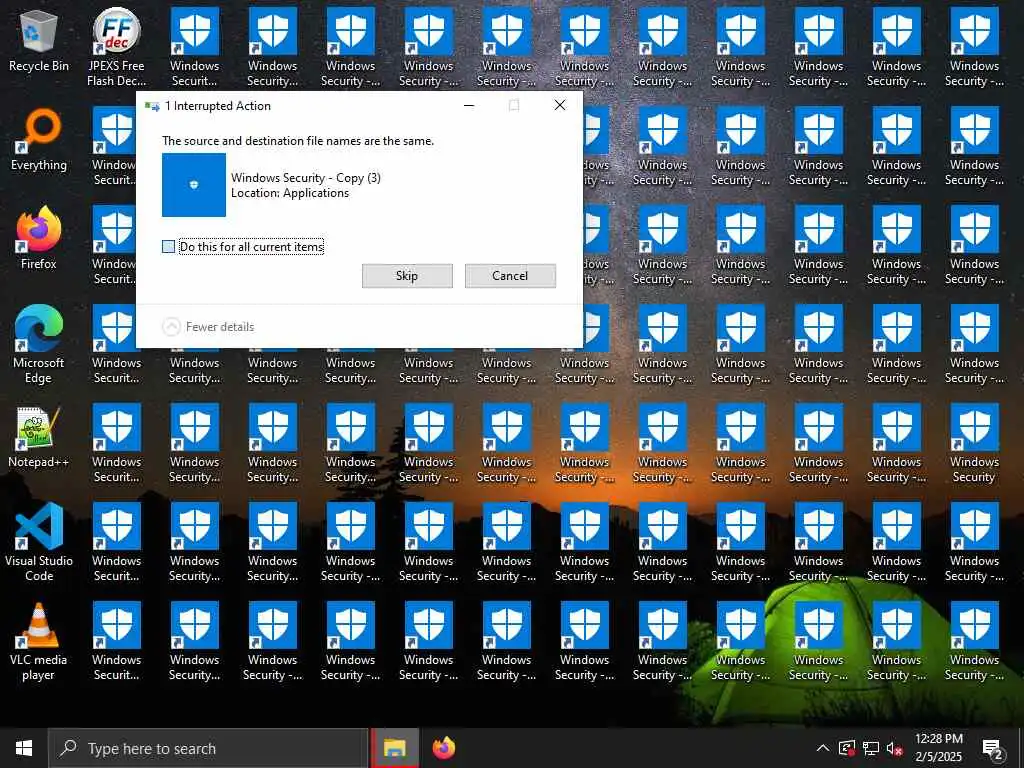Image resolution: width=1024 pixels, height=768 pixels.
Task: Collapse the dialog with Fewer details
Action: click(x=208, y=327)
